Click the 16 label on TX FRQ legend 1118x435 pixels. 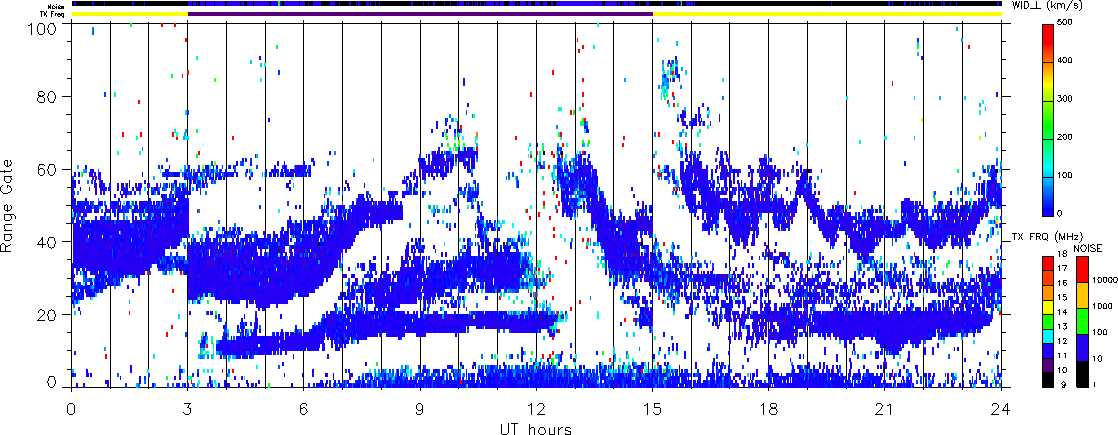coord(1061,283)
